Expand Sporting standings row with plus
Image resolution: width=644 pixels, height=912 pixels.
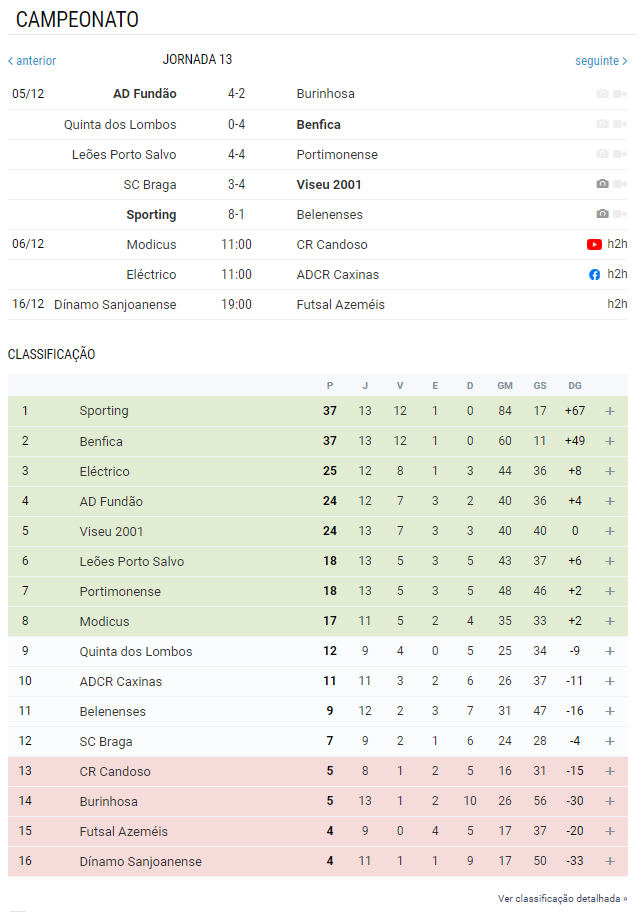coord(610,411)
